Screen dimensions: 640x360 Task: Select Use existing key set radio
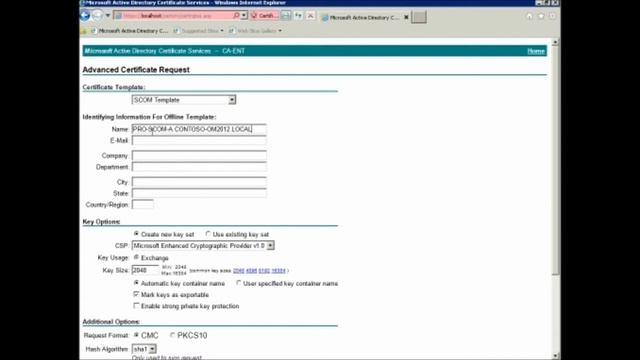click(x=208, y=234)
